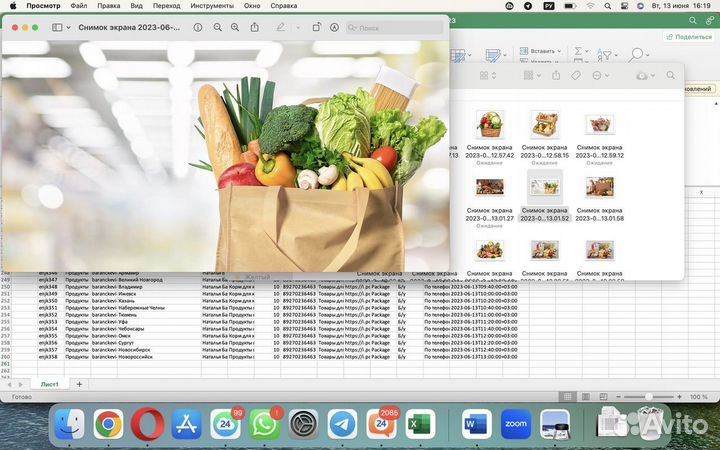Open WhatsApp from the Dock
720x450 pixels.
click(264, 424)
